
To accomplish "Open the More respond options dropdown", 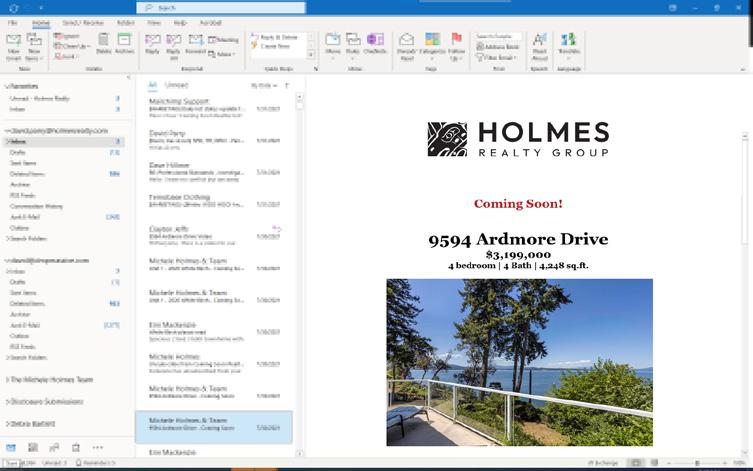I will click(222, 54).
